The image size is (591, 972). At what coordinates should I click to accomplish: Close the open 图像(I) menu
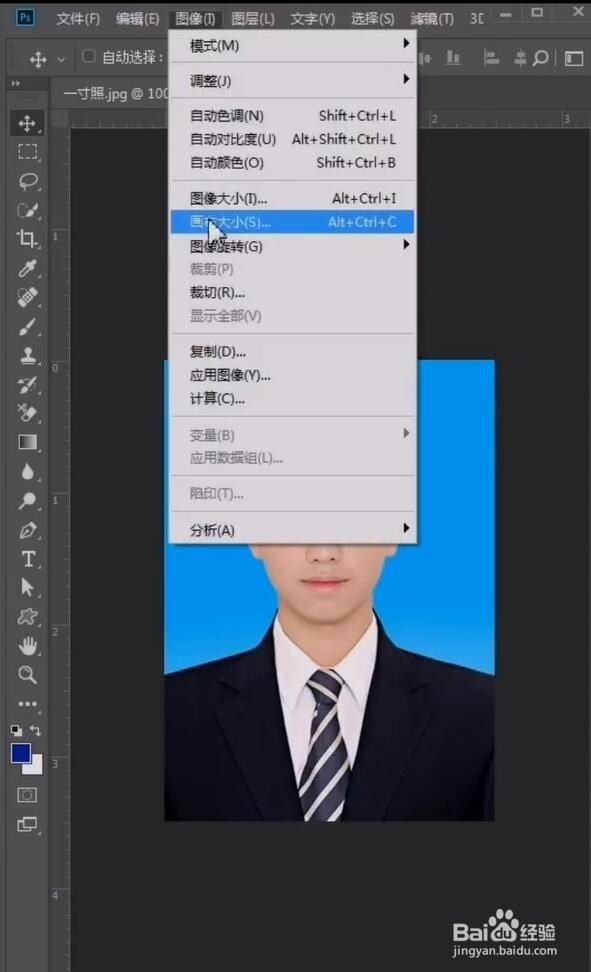coord(195,19)
